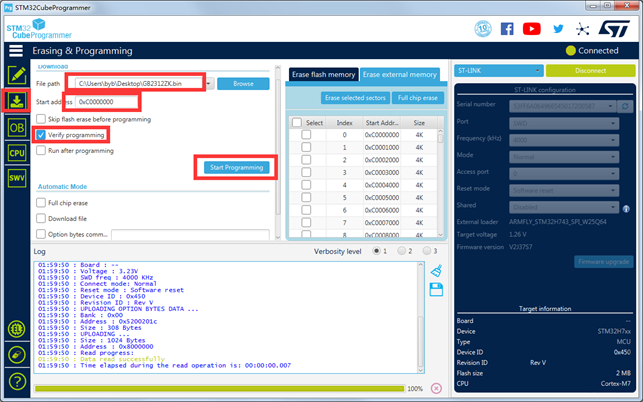Click the Firmware upgrade button
Image resolution: width=643 pixels, height=402 pixels.
click(x=604, y=262)
